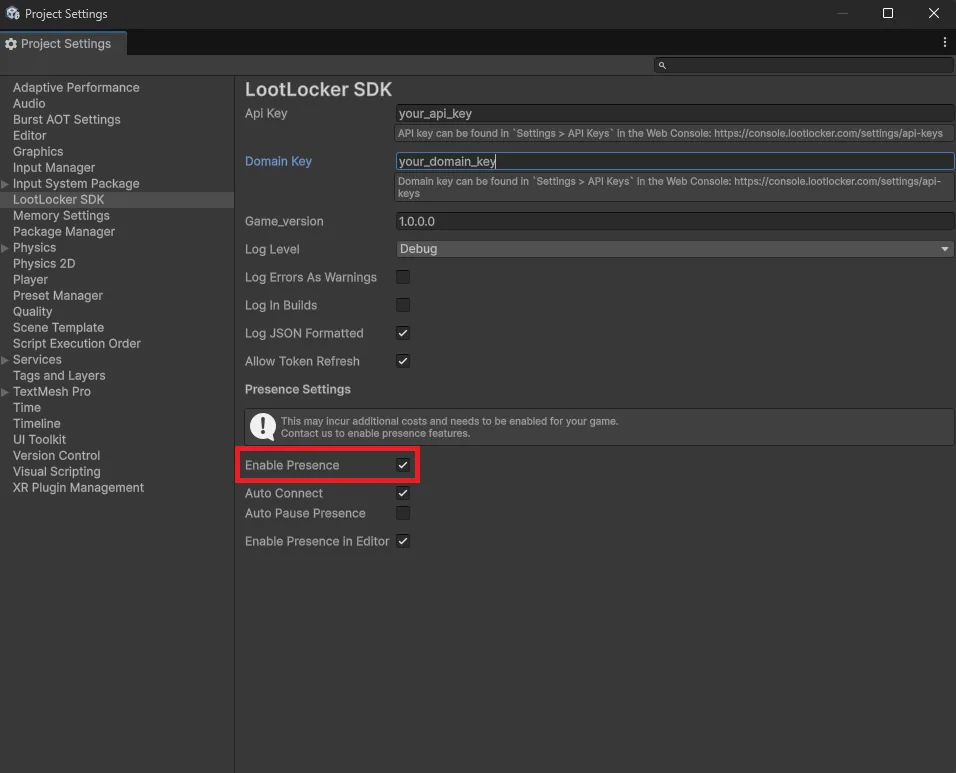Open XR Plugin Management settings

click(x=78, y=488)
